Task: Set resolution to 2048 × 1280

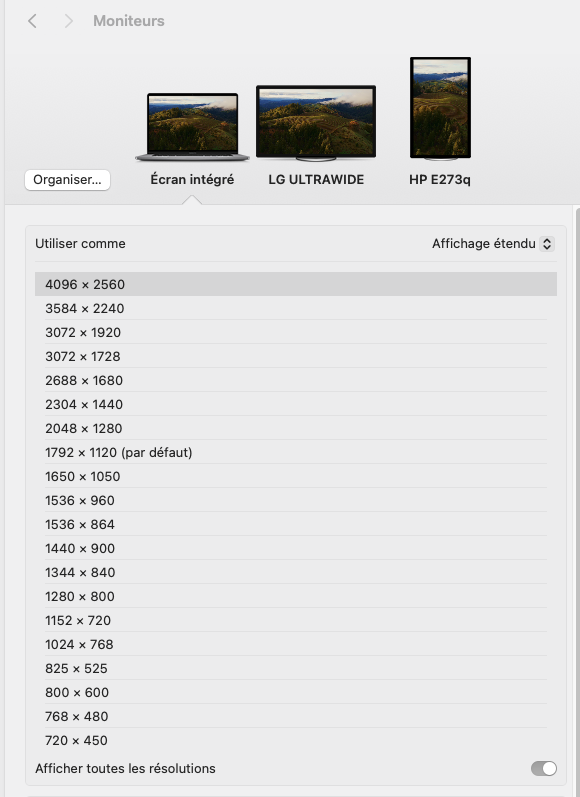Action: (296, 428)
